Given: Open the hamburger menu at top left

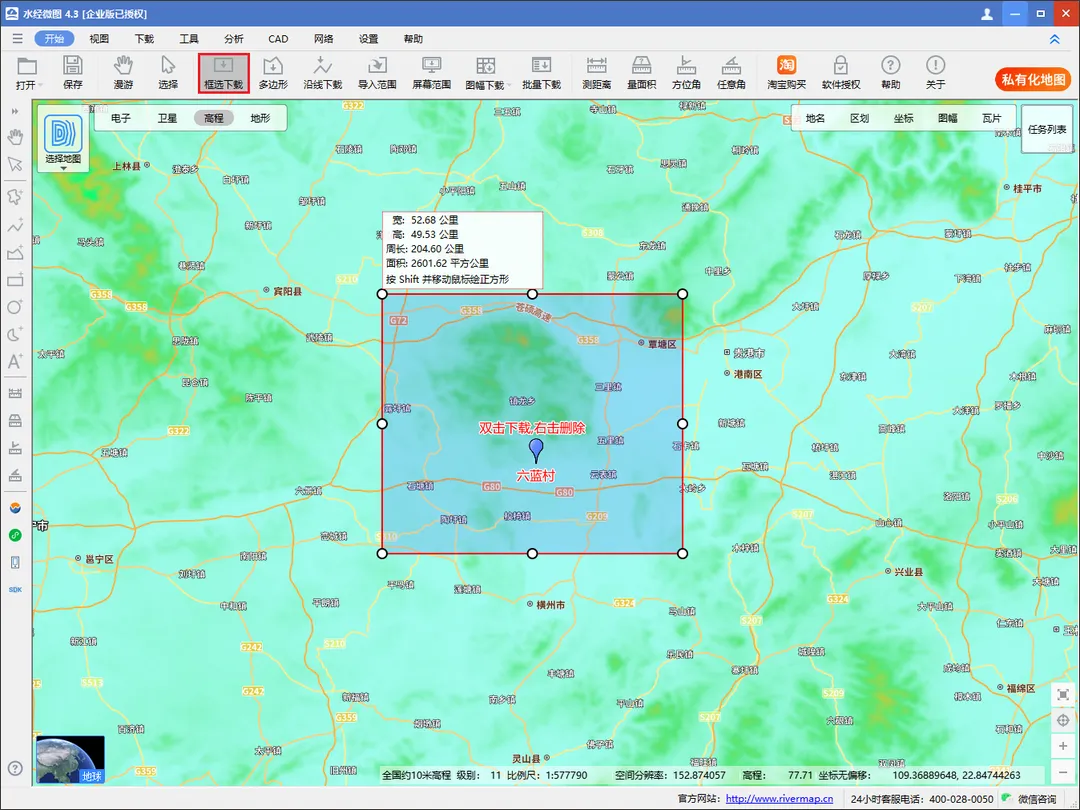Looking at the screenshot, I should (17, 39).
